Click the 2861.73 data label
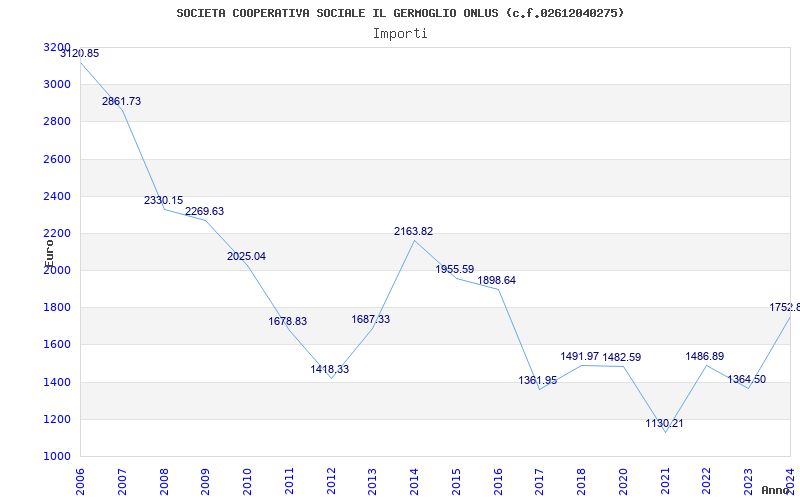Viewport: 800px width, 500px height. point(121,102)
